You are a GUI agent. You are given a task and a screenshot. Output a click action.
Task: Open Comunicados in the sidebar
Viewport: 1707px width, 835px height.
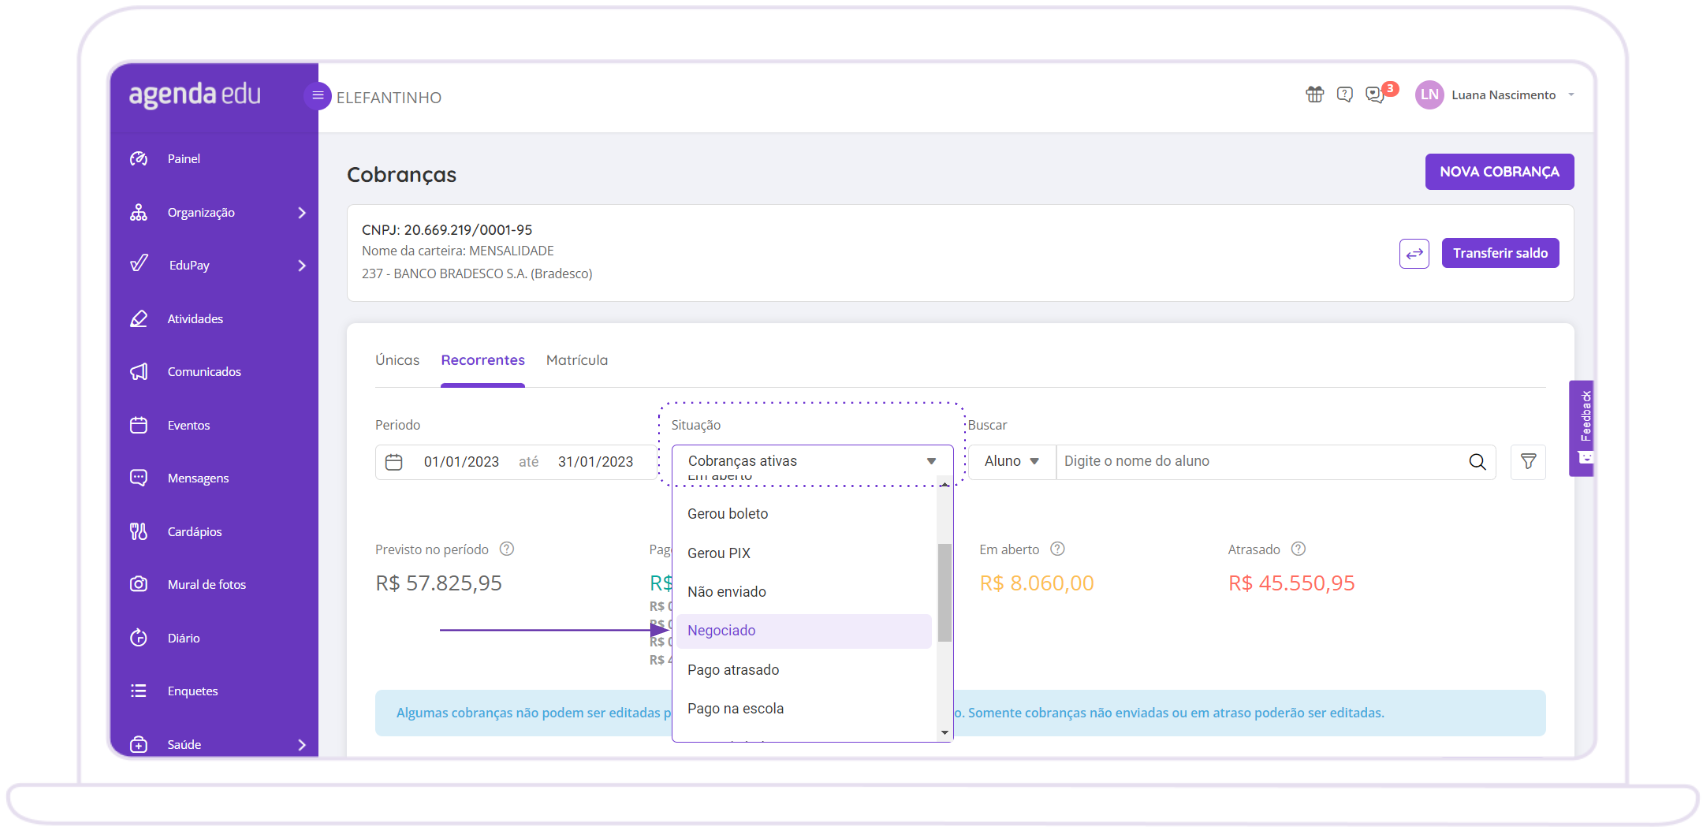[x=204, y=372]
